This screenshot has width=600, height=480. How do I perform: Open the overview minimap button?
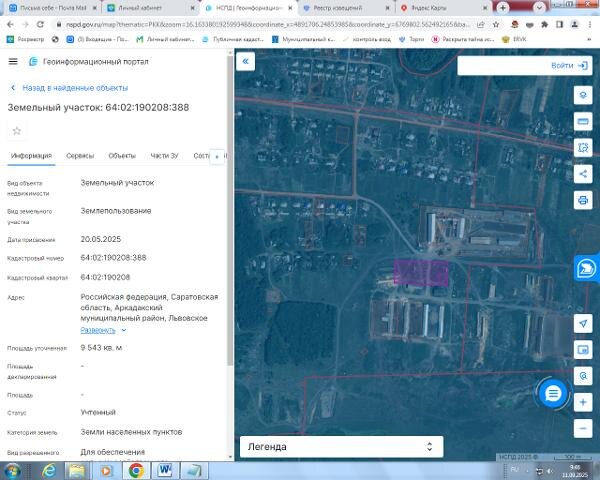pos(583,349)
